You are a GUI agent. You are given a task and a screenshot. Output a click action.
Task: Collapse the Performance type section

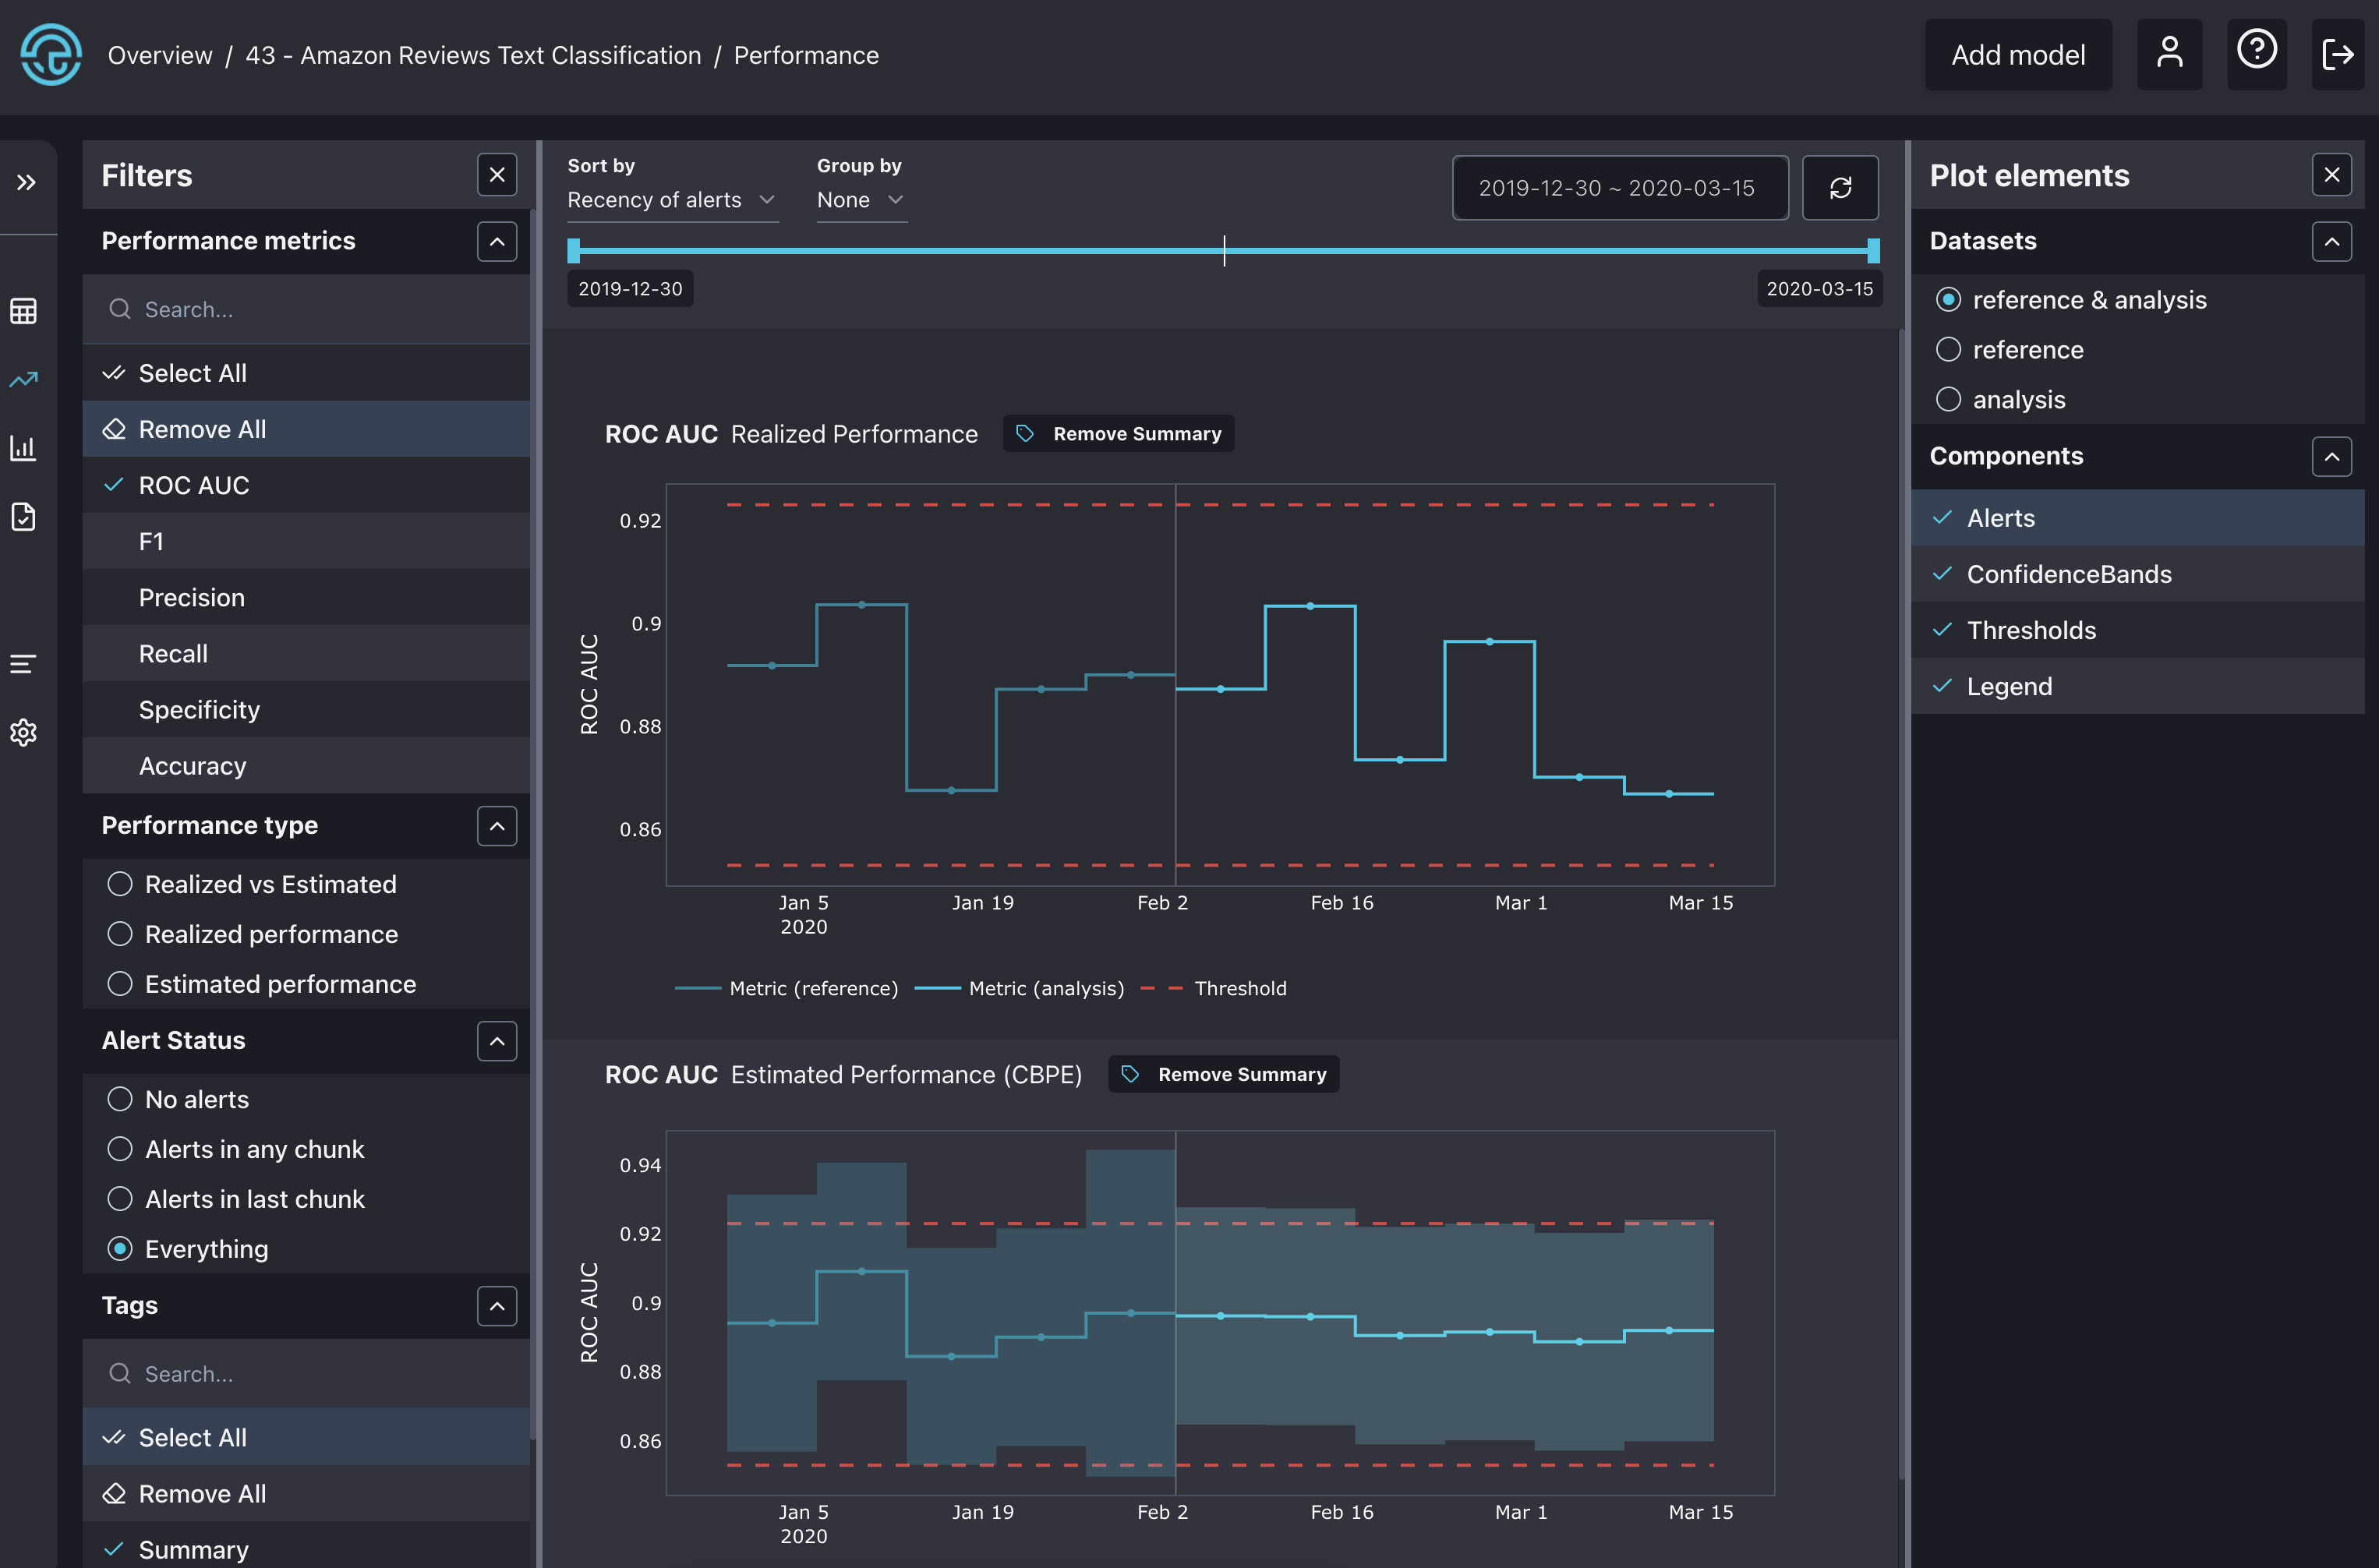click(x=497, y=826)
